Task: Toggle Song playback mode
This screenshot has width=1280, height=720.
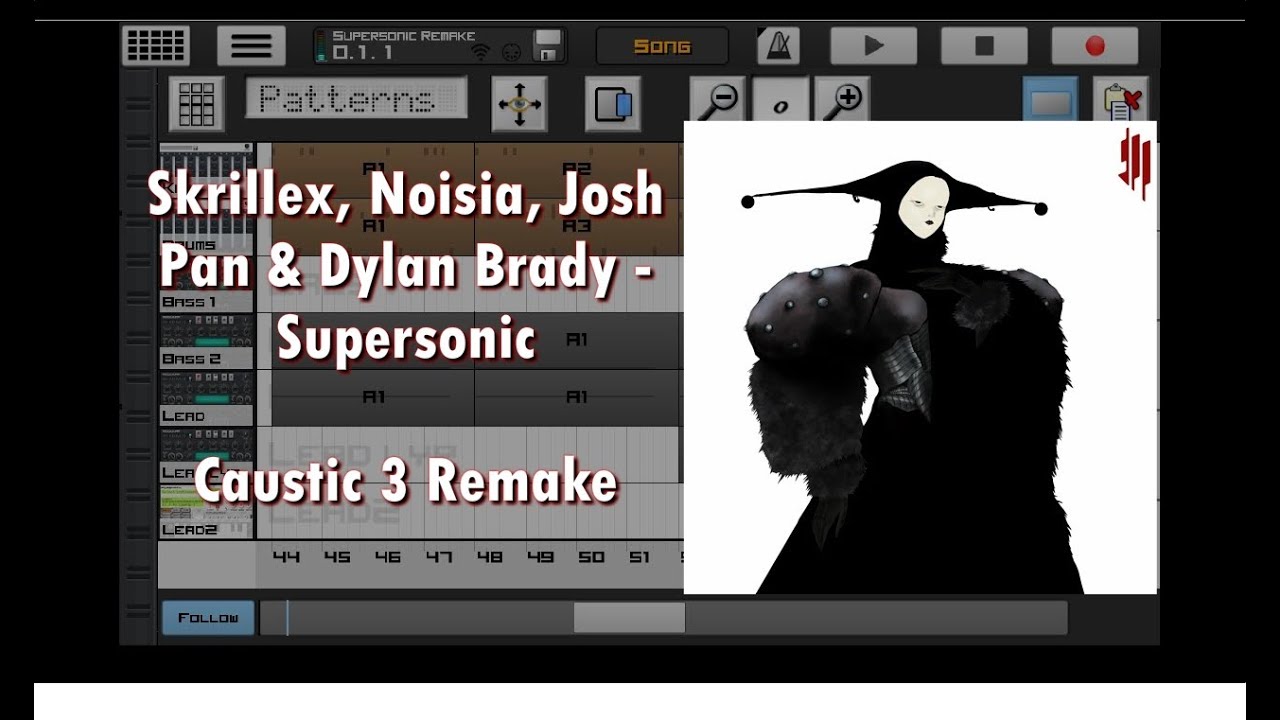Action: [662, 46]
